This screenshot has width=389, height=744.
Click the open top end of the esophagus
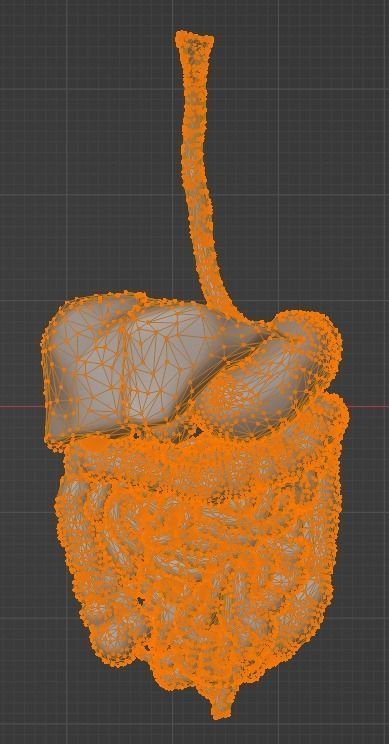[x=194, y=39]
